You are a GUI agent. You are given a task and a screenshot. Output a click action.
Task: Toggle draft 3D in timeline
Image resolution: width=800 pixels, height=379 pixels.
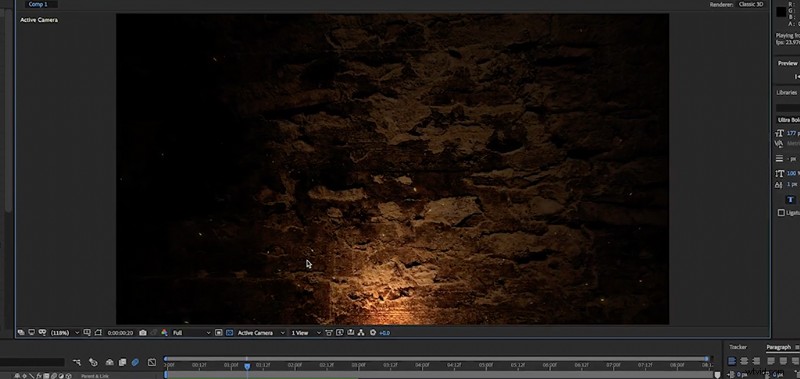pos(93,362)
